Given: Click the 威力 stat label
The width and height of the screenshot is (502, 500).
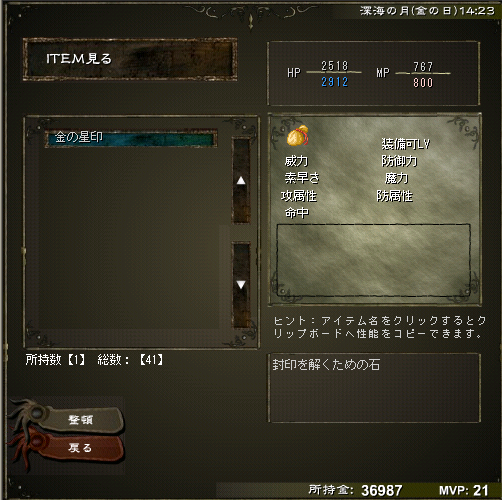Looking at the screenshot, I should pos(296,161).
